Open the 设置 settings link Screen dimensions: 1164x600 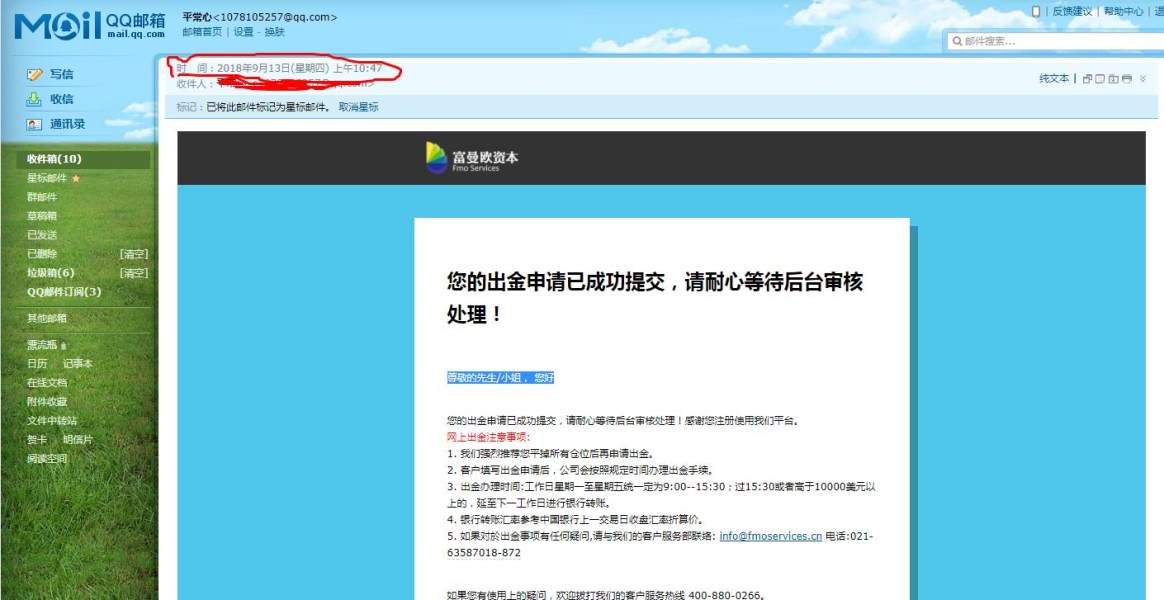(x=243, y=32)
